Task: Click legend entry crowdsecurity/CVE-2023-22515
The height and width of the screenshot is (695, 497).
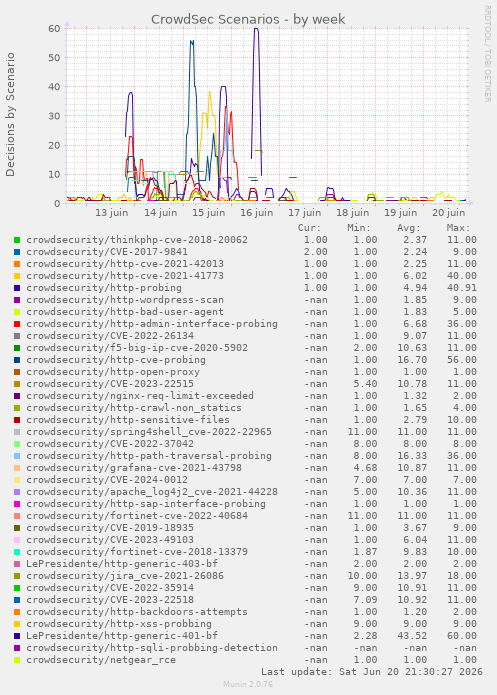Action: tap(110, 384)
